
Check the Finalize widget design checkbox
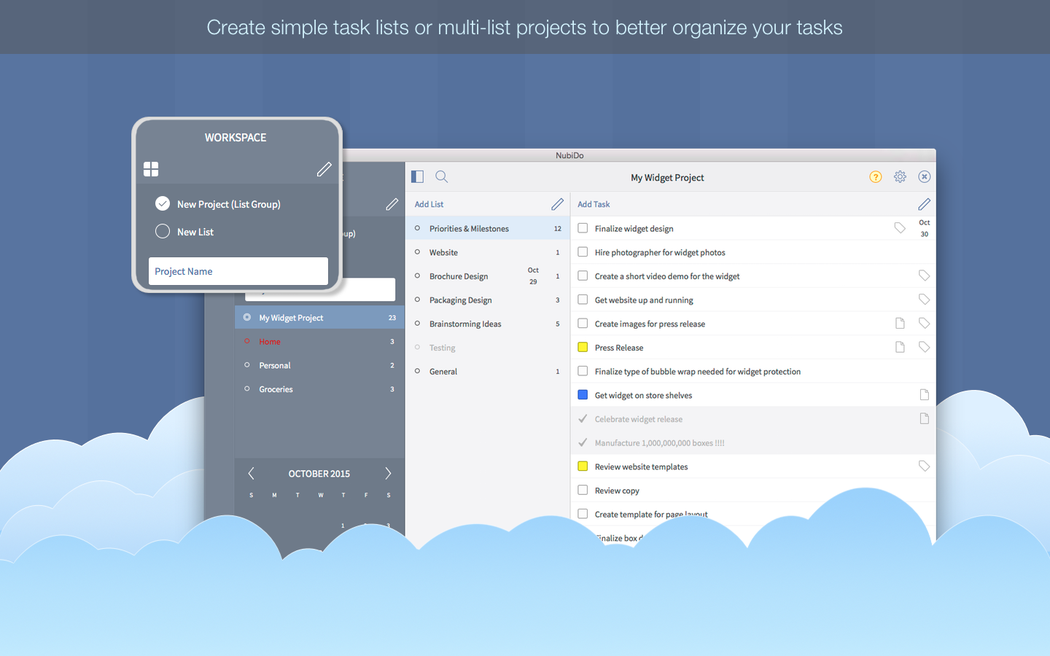point(583,228)
